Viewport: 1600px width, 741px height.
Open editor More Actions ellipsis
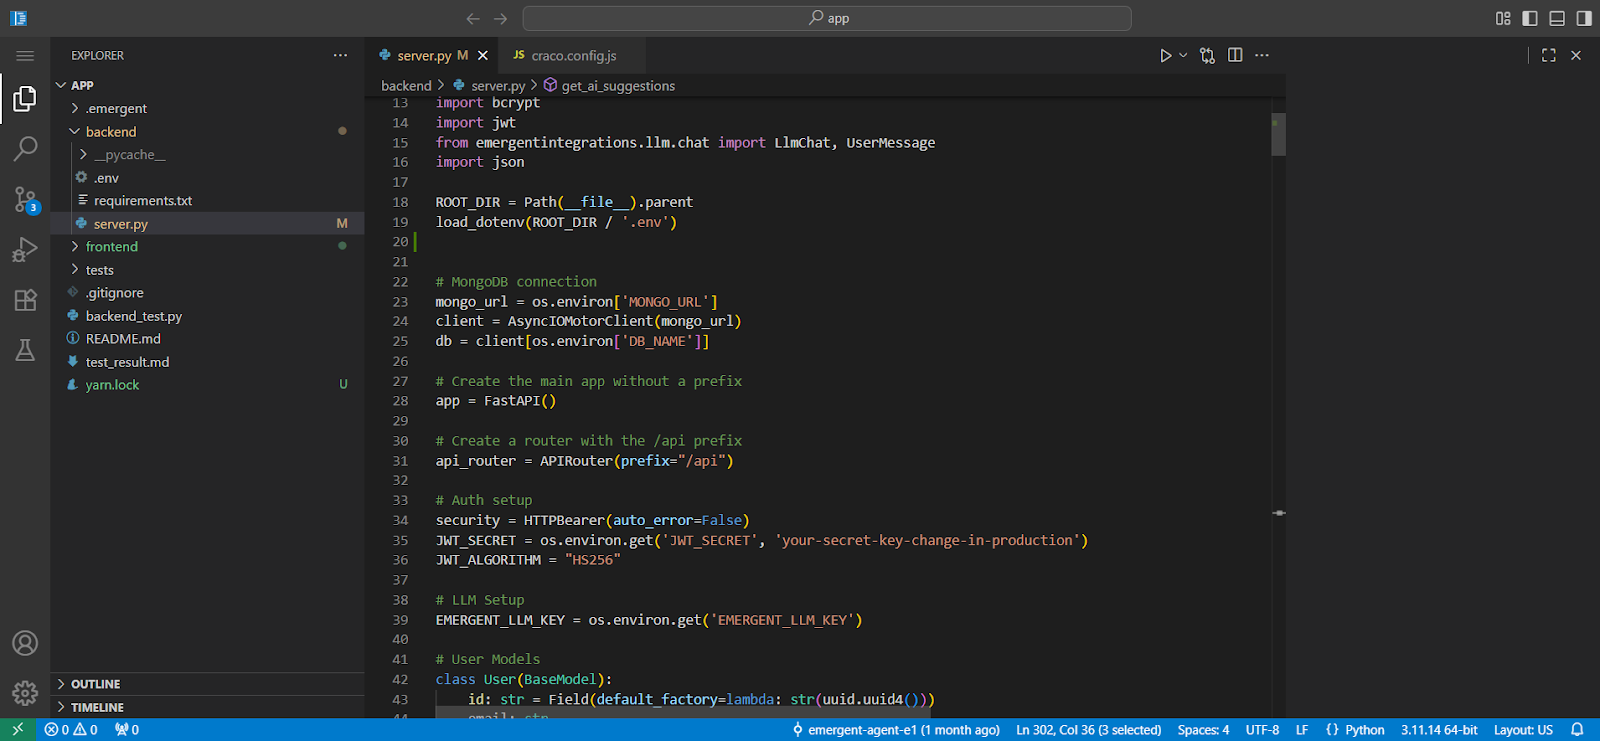1262,56
